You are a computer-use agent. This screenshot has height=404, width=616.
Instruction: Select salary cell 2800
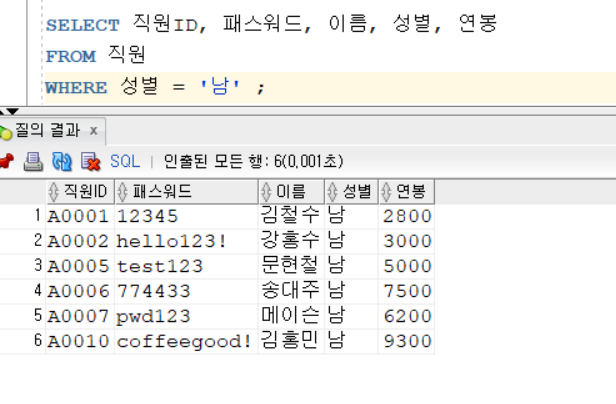[407, 216]
